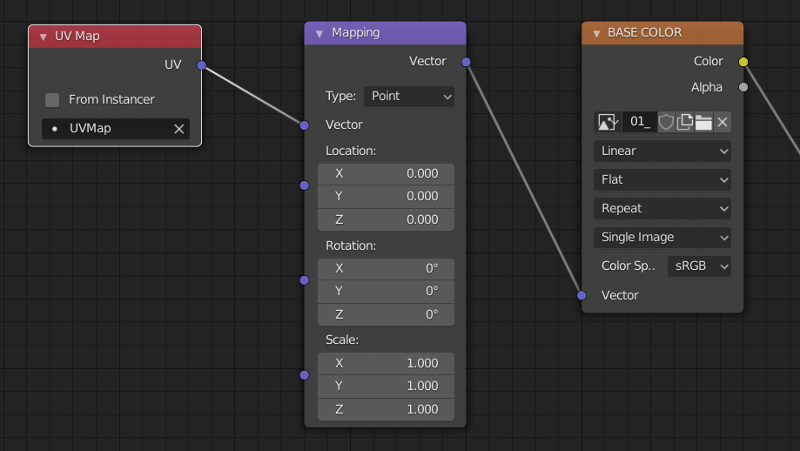The image size is (800, 451).
Task: Open the image browse icon in BASE COLOR
Action: click(607, 122)
